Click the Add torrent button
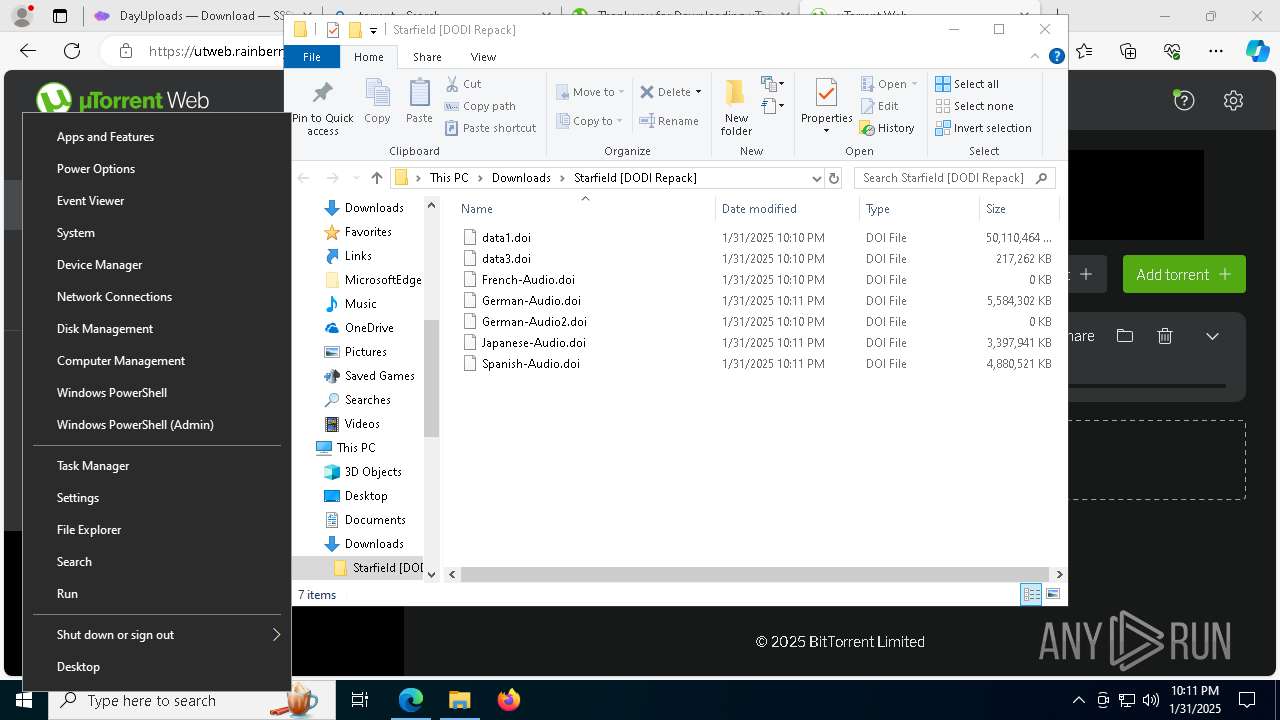 tap(1184, 274)
